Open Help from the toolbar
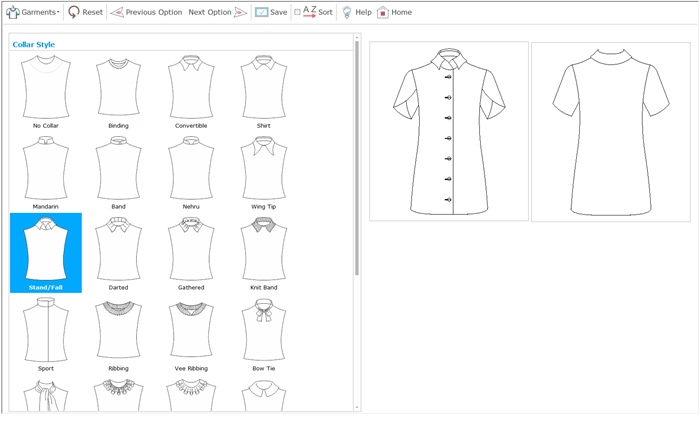This screenshot has height=421, width=700. coord(356,12)
